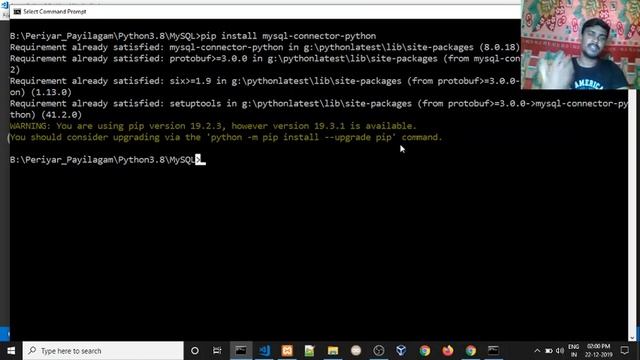This screenshot has height=360, width=640.
Task: Open the Chrome icon between VirtualBox and Firefox
Action: 424,351
